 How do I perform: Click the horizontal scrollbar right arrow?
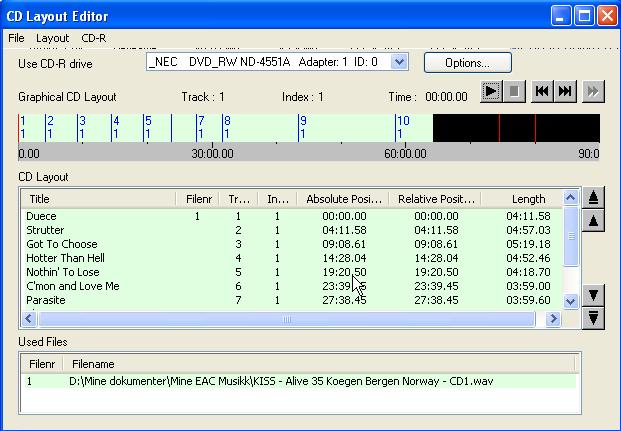tap(553, 318)
